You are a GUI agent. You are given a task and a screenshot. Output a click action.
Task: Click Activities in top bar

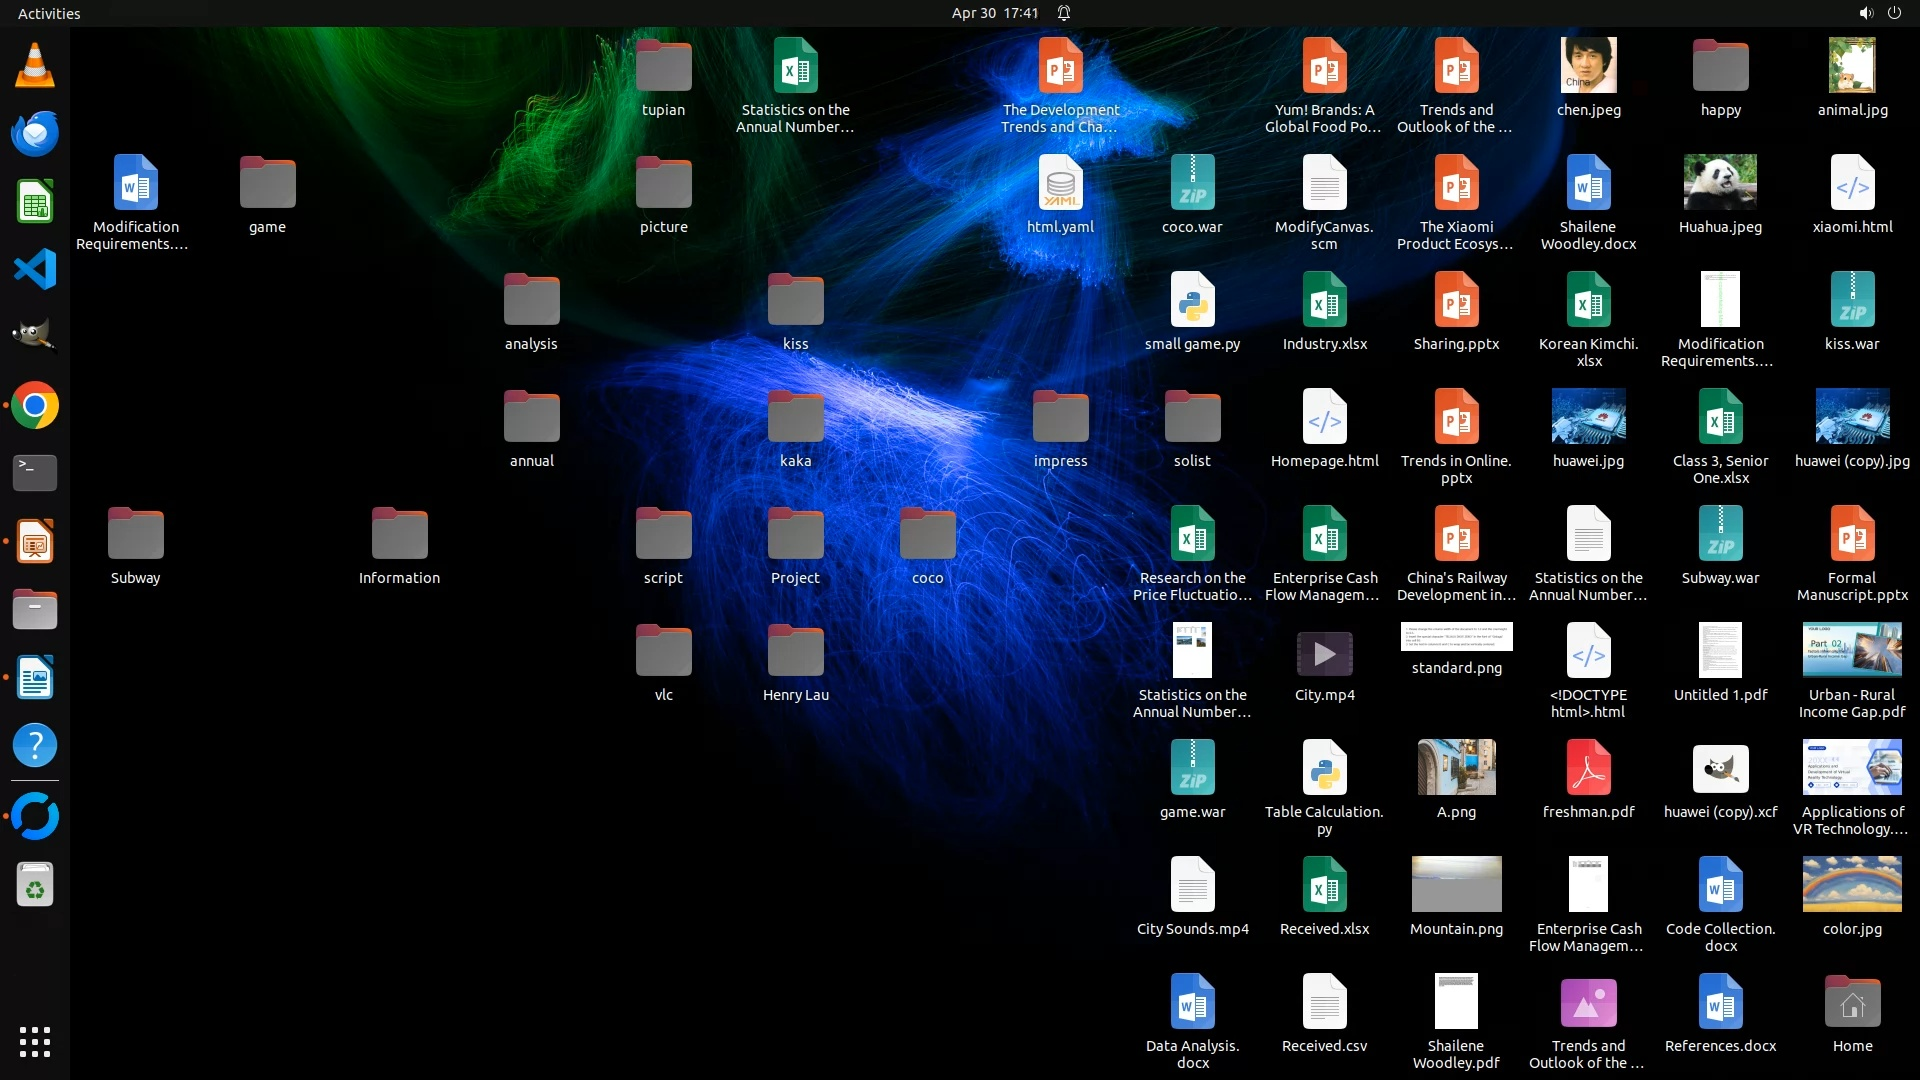pos(49,13)
